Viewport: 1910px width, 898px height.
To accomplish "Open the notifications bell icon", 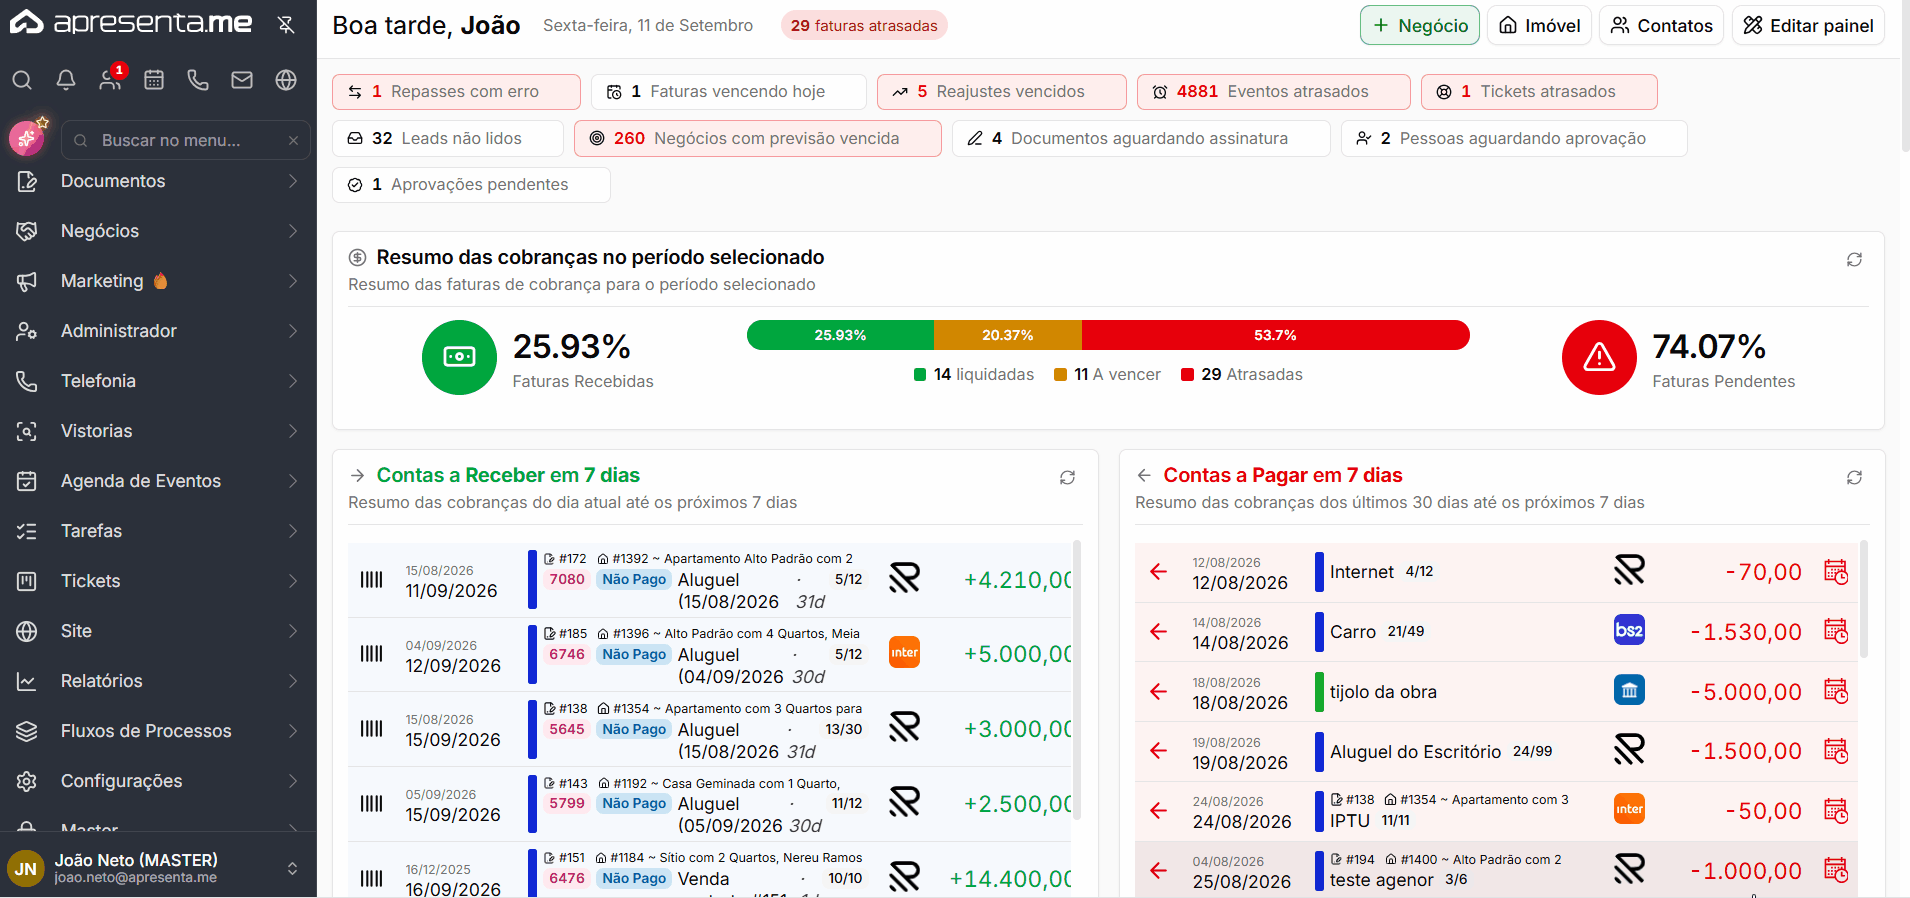I will point(66,80).
